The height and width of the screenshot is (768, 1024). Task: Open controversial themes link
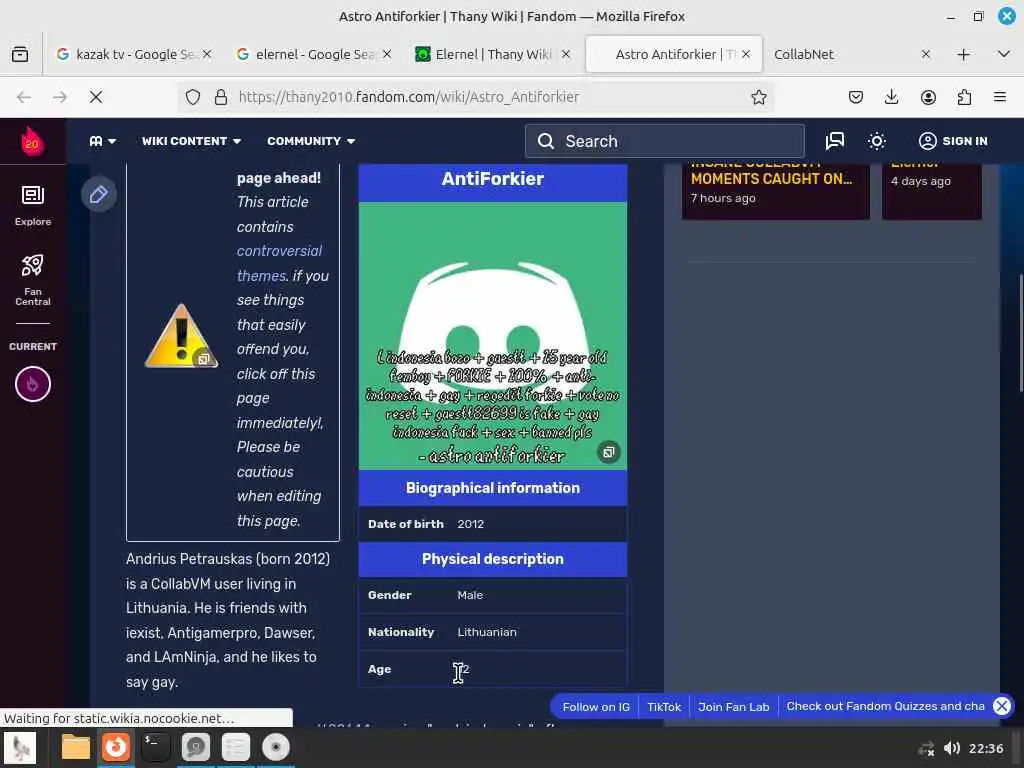[280, 263]
